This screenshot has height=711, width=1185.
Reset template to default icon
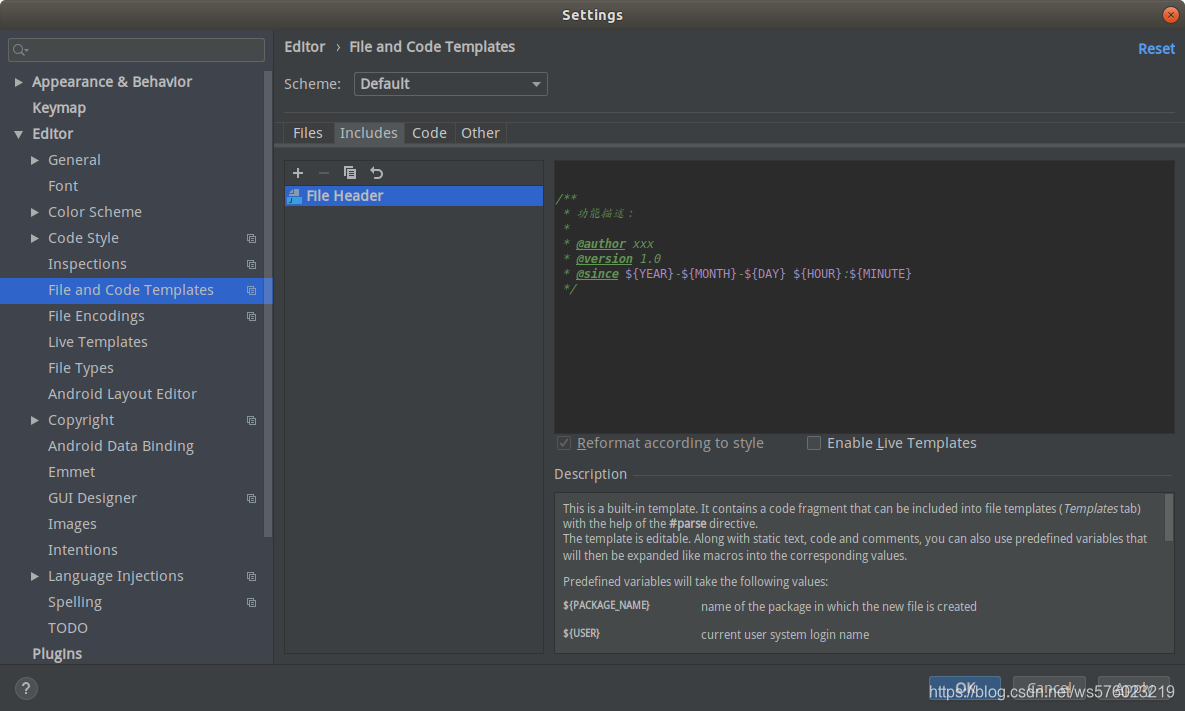pyautogui.click(x=376, y=173)
